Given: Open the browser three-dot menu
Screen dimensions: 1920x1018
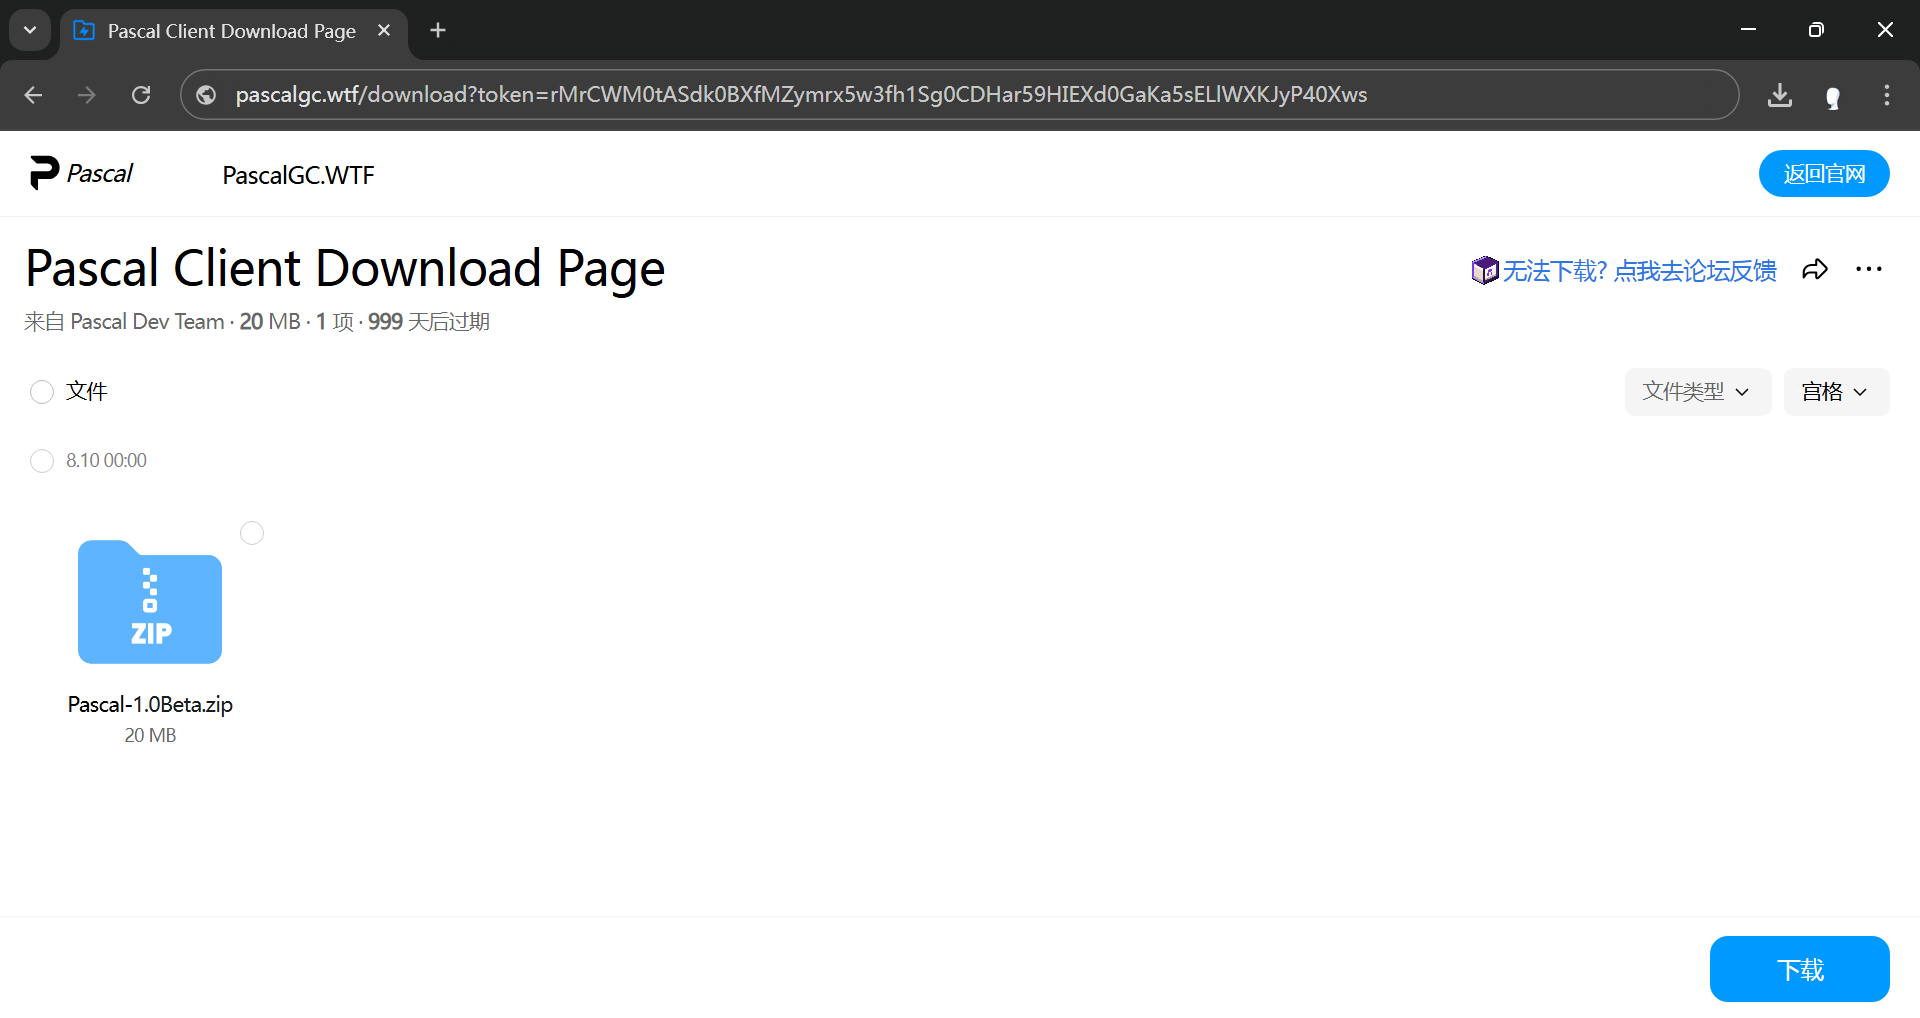Looking at the screenshot, I should (x=1887, y=95).
